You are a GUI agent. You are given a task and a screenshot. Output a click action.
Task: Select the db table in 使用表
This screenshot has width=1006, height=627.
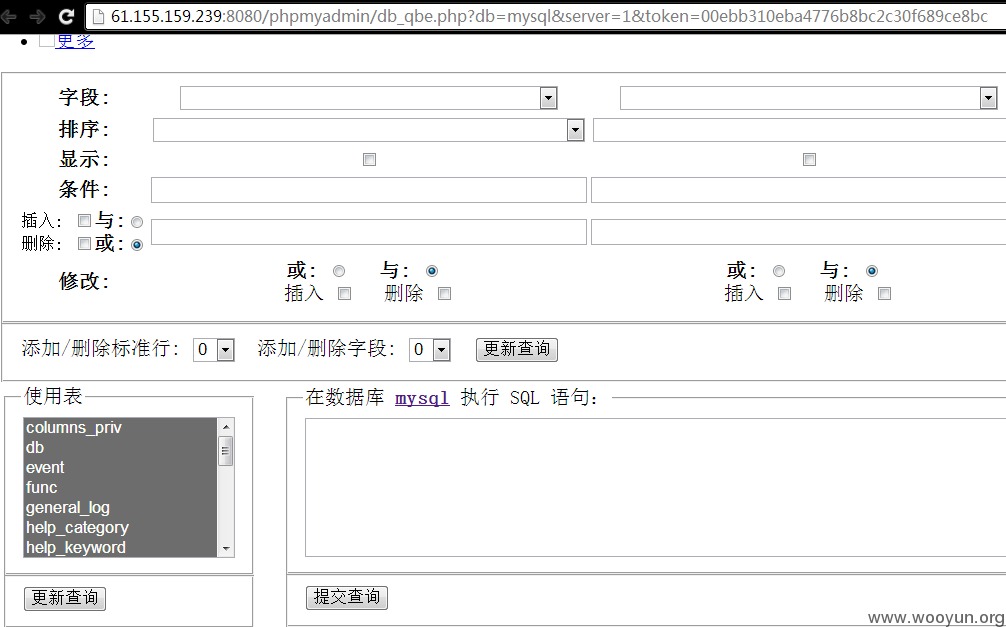[x=121, y=447]
